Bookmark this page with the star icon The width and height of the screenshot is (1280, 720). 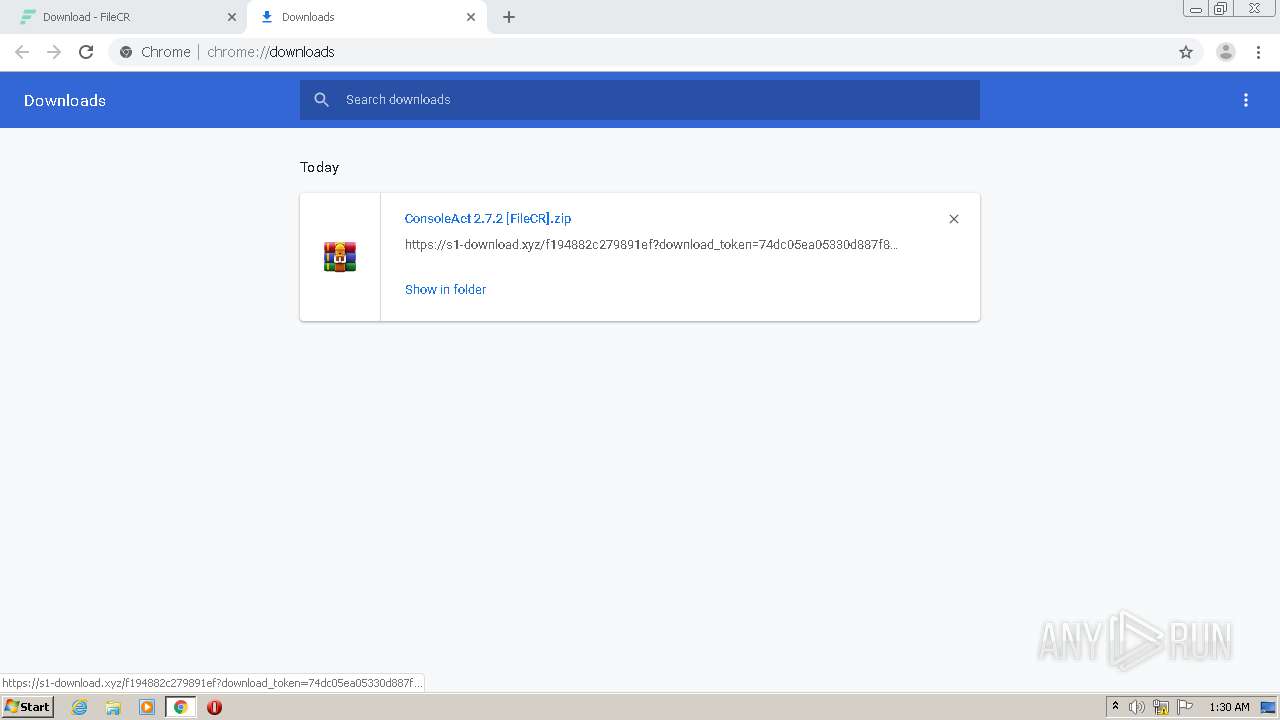pyautogui.click(x=1186, y=52)
